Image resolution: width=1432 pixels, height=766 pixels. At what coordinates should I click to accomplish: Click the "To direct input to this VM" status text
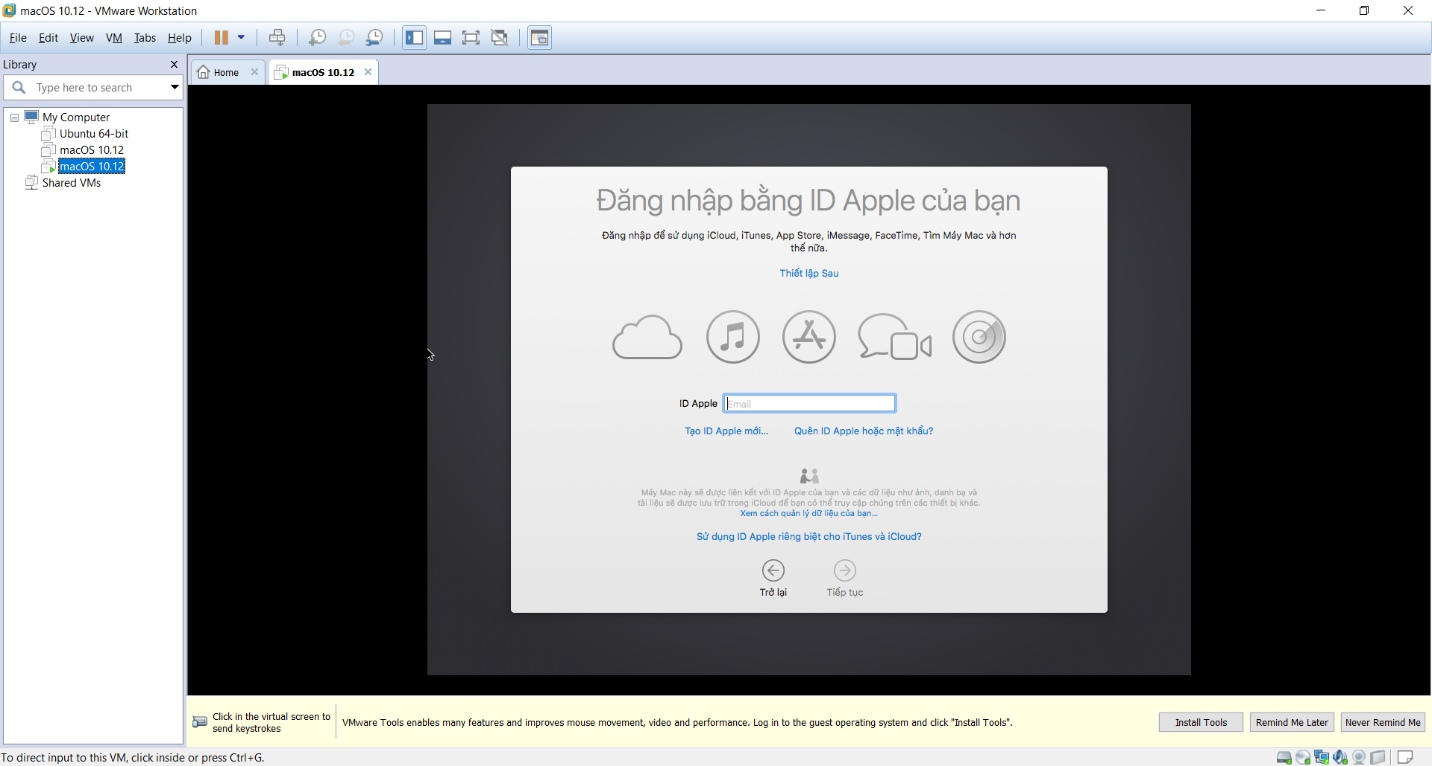[x=132, y=757]
